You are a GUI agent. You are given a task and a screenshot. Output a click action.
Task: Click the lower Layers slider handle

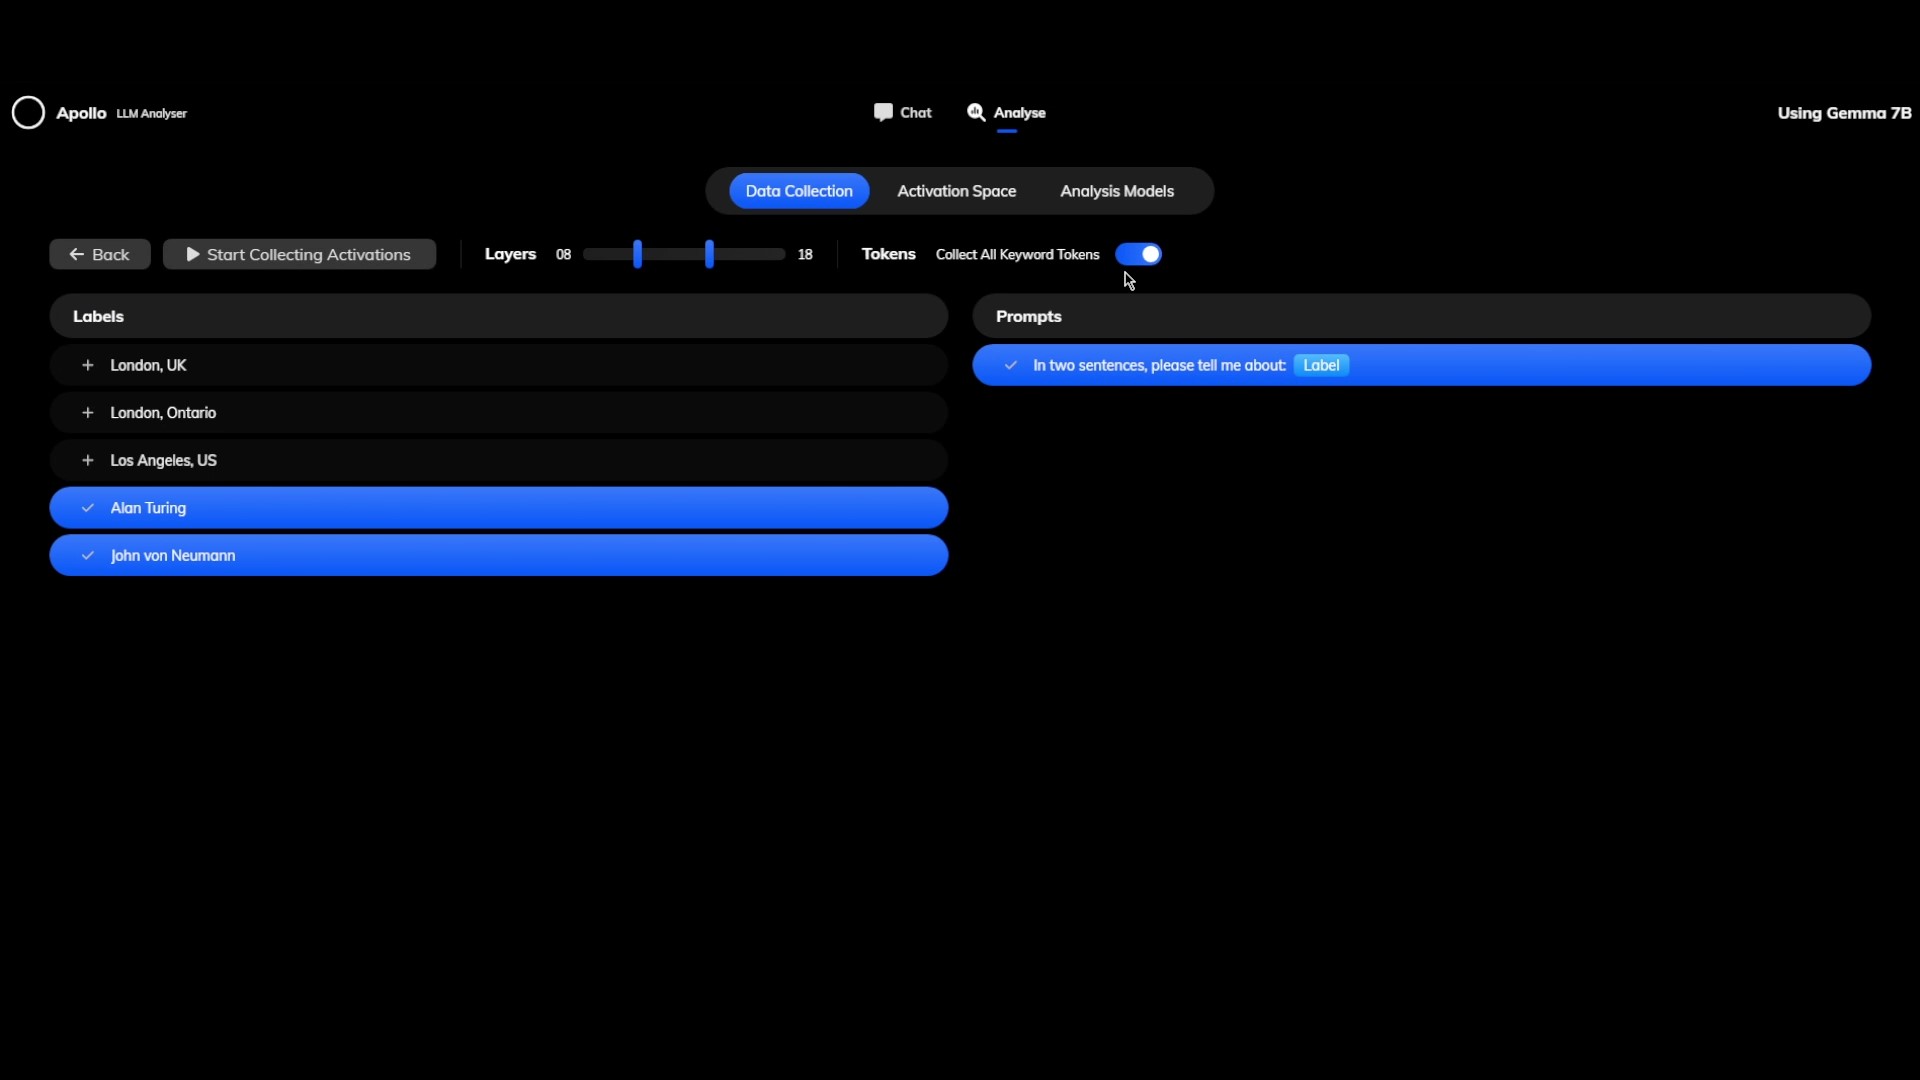pyautogui.click(x=637, y=254)
